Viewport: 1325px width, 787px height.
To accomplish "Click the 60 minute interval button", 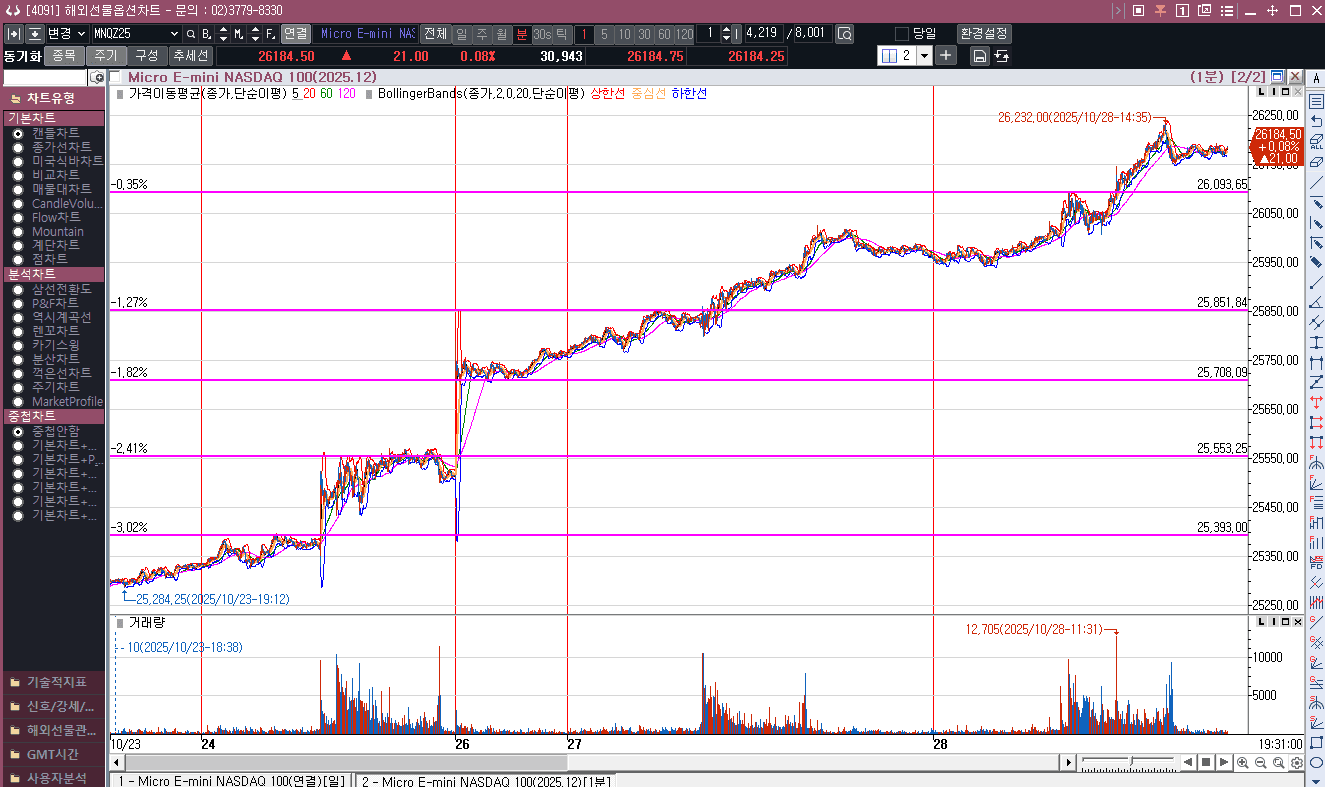I will 664,34.
